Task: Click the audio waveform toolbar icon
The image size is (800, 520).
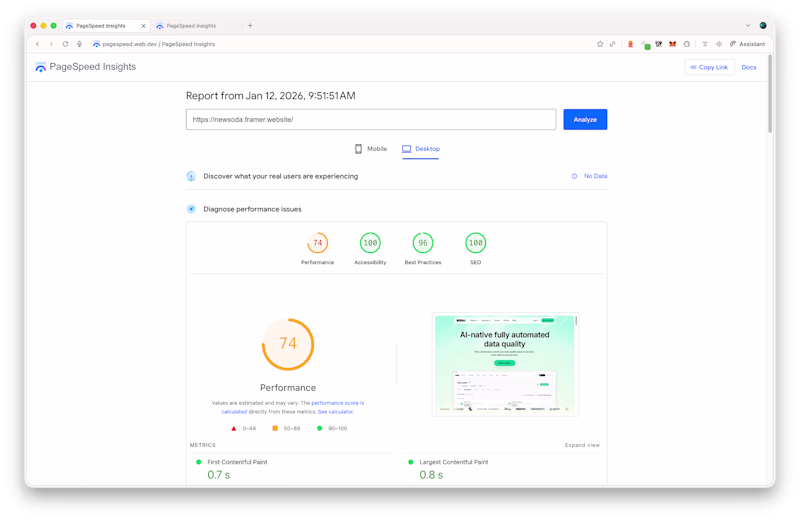Action: pos(719,44)
